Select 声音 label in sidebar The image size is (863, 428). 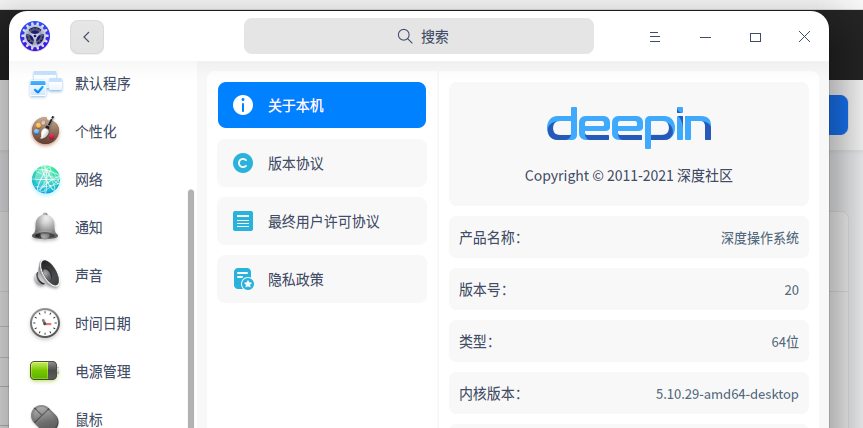click(x=89, y=276)
